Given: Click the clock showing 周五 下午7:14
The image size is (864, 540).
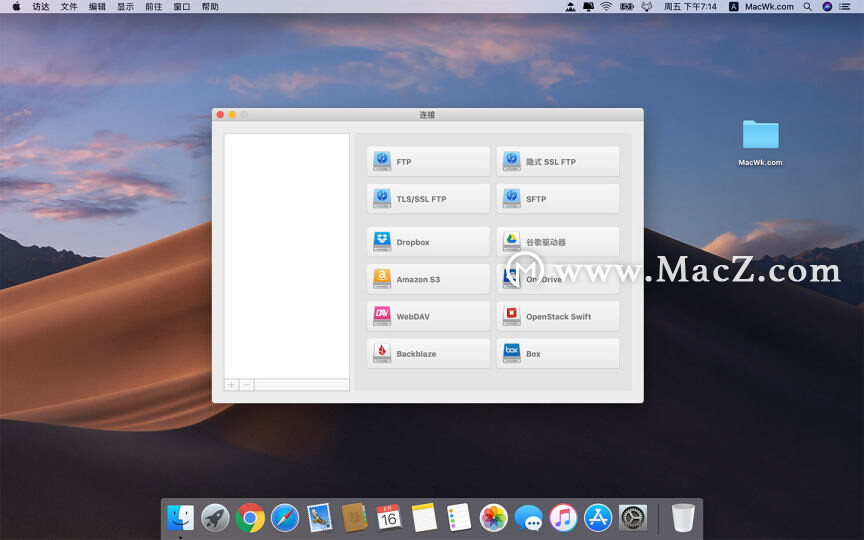Looking at the screenshot, I should (x=690, y=7).
